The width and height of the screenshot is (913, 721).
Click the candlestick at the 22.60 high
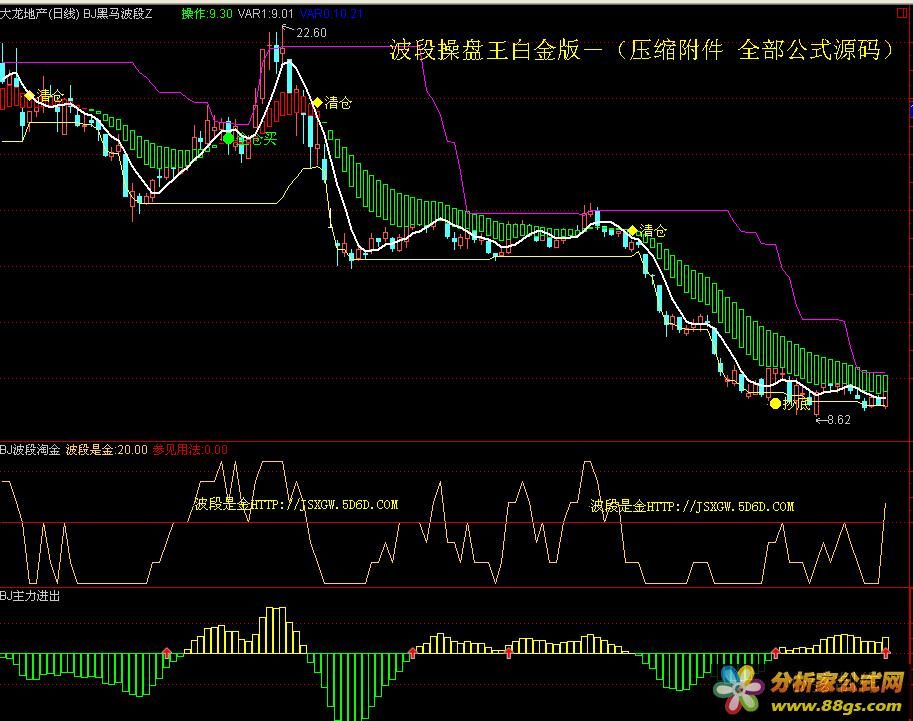[282, 52]
